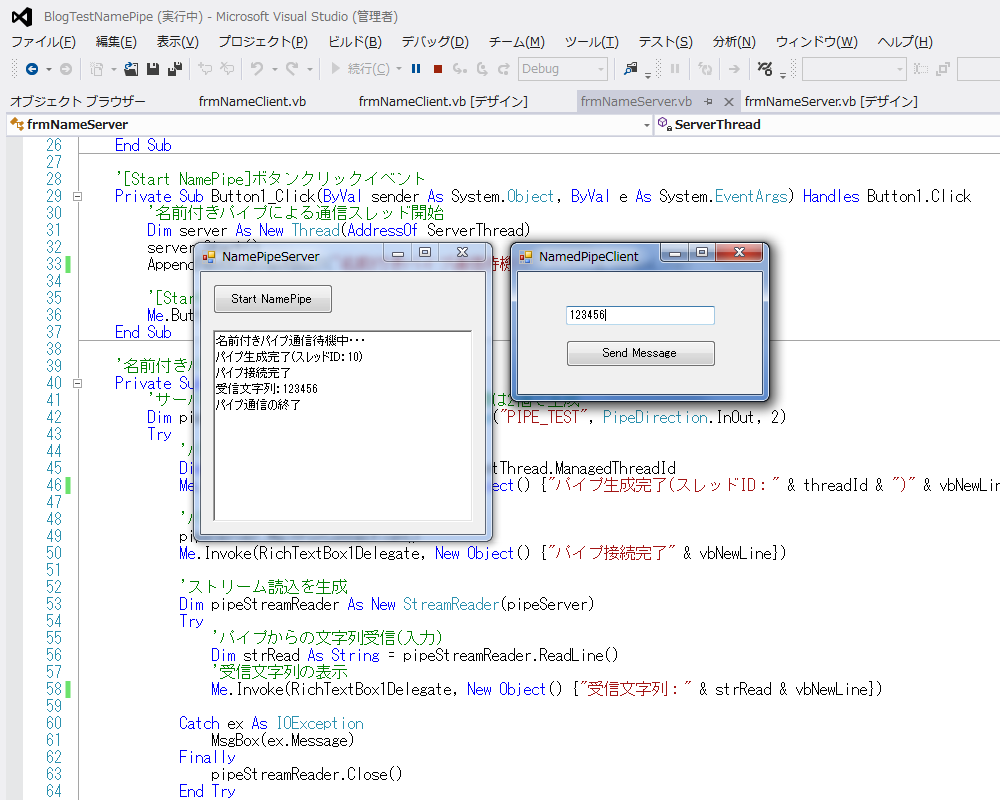Click the Navigate Backward arrow icon
Viewport: 1000px width, 800px height.
click(32, 69)
